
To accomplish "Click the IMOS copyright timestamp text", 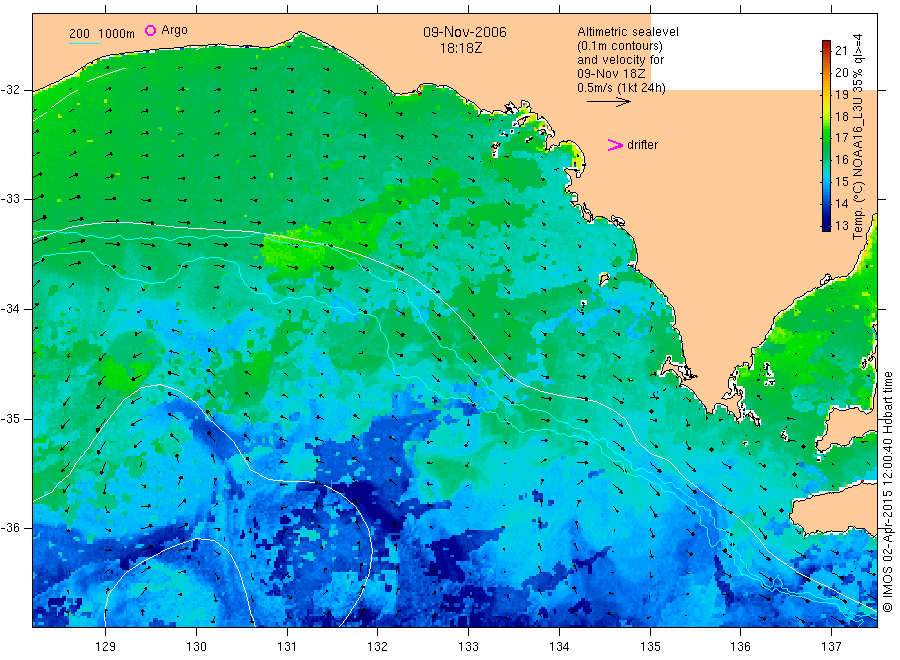I will (887, 491).
